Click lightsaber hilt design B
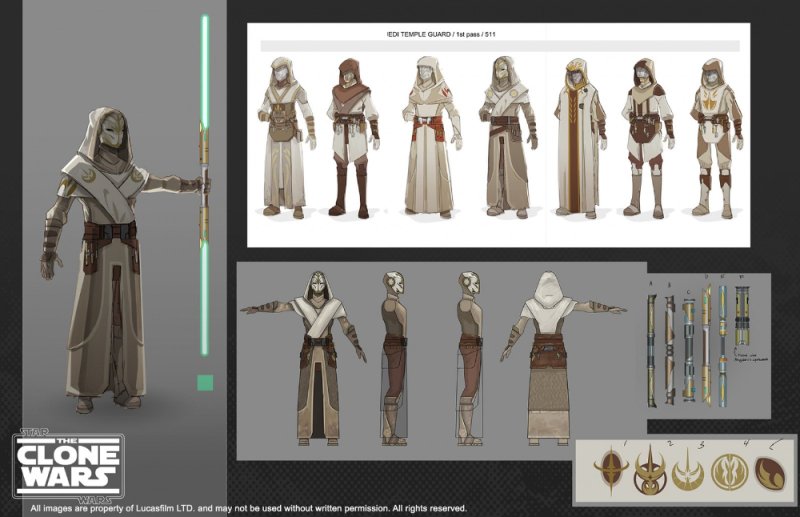 coord(669,351)
